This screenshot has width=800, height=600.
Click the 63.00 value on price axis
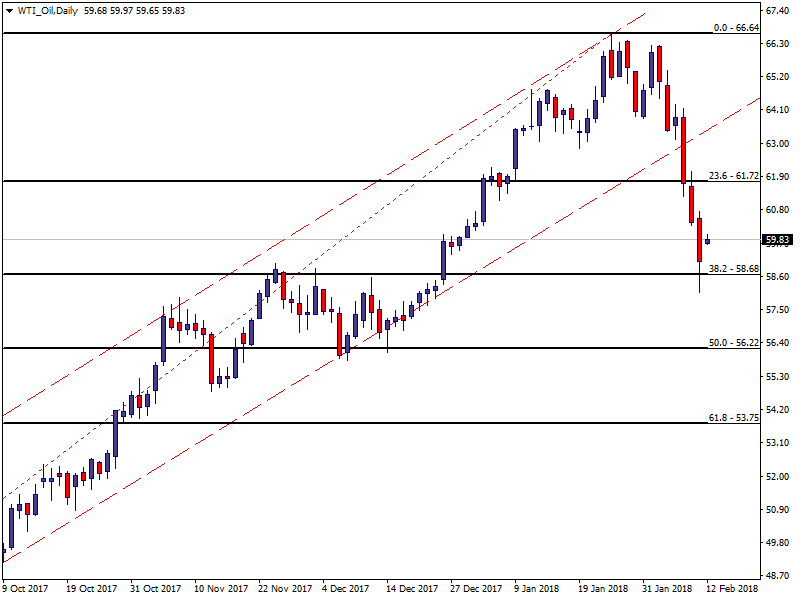(778, 144)
